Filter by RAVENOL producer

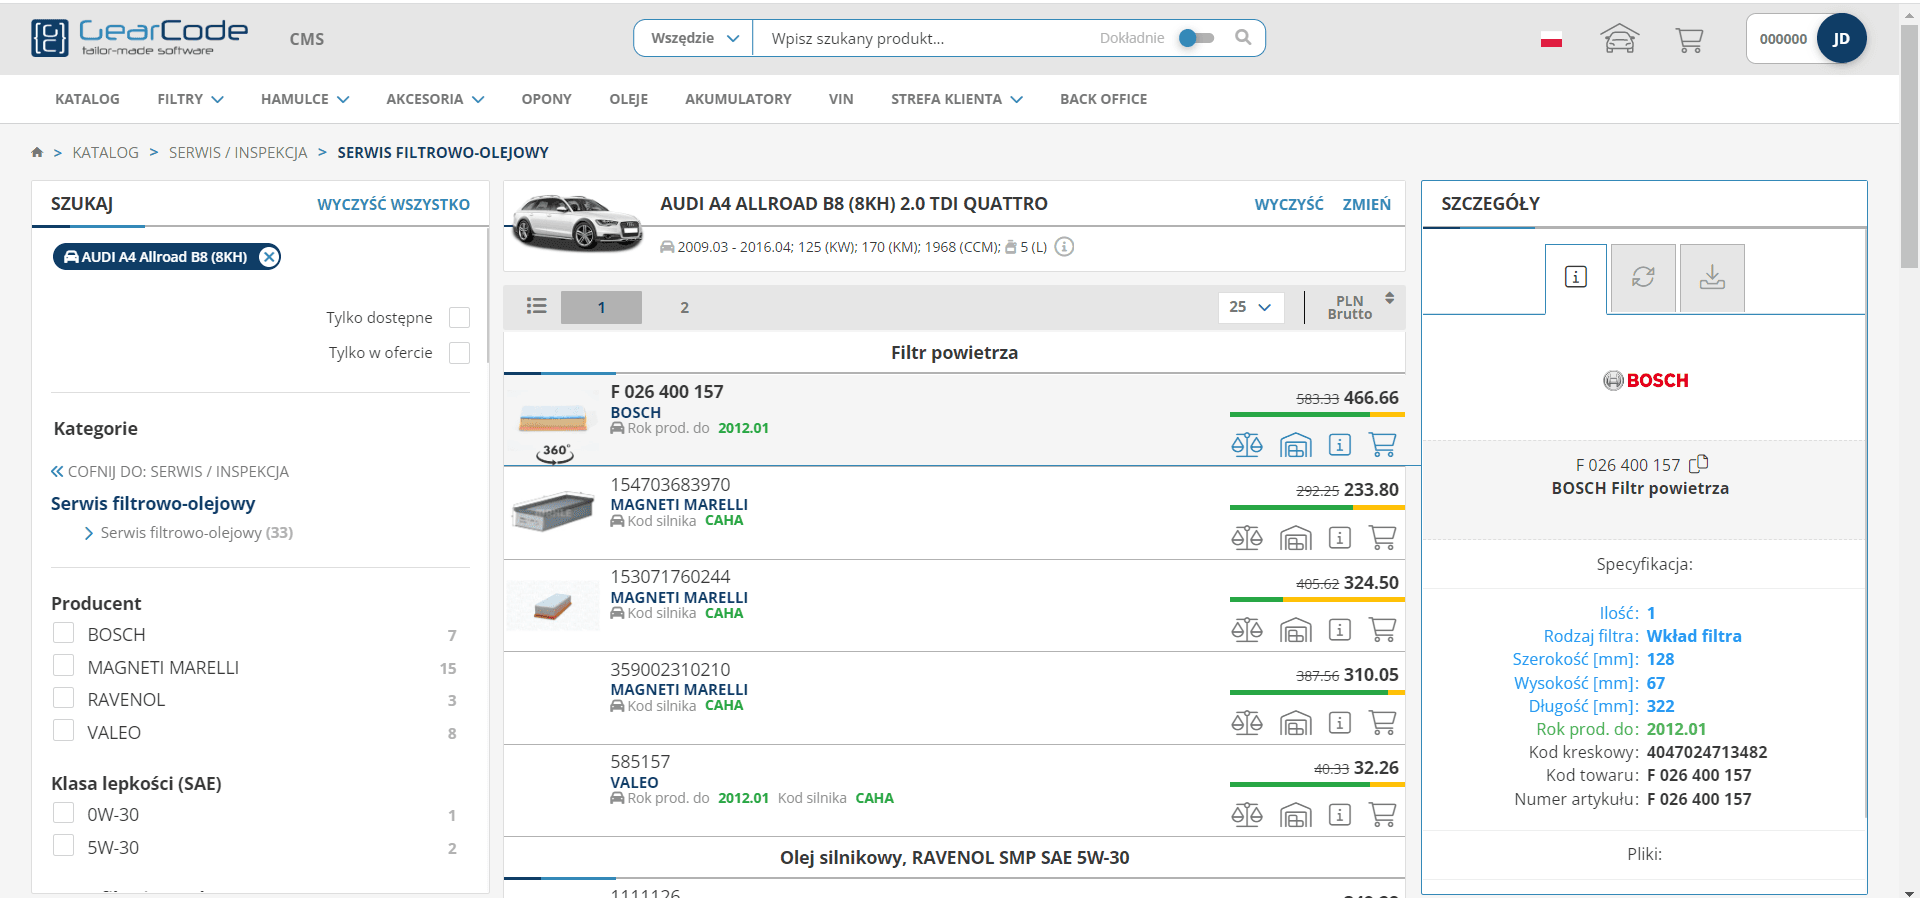[x=63, y=698]
